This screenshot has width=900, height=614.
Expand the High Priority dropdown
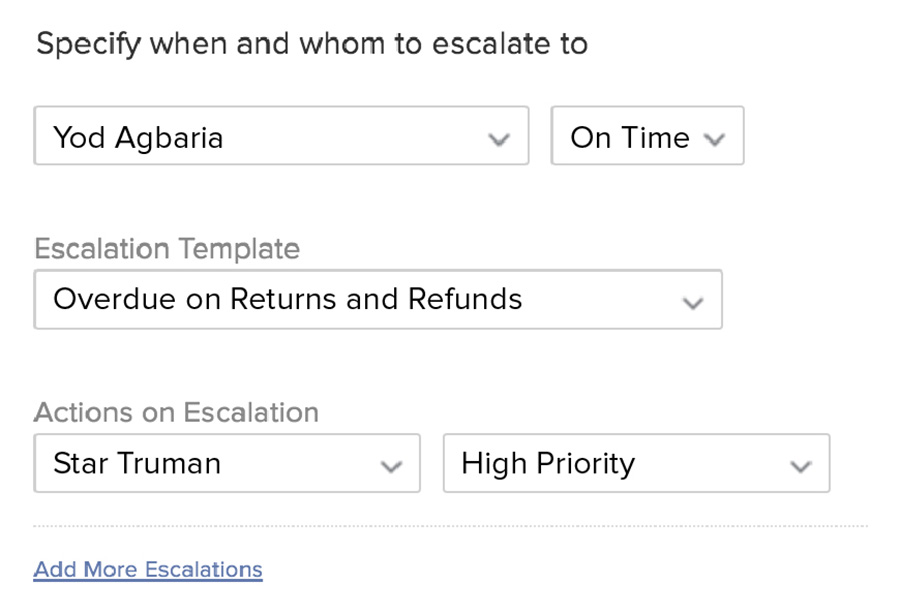[636, 463]
